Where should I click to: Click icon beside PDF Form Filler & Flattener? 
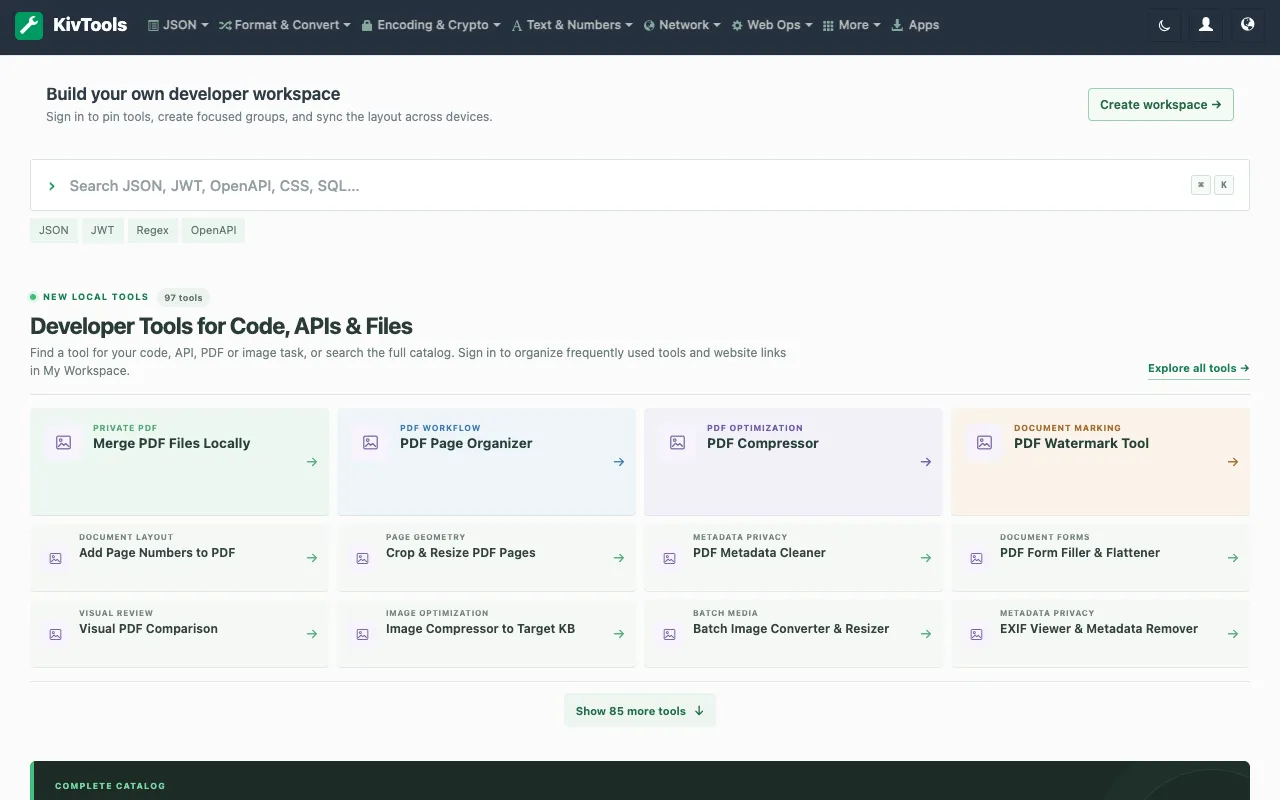tap(977, 558)
